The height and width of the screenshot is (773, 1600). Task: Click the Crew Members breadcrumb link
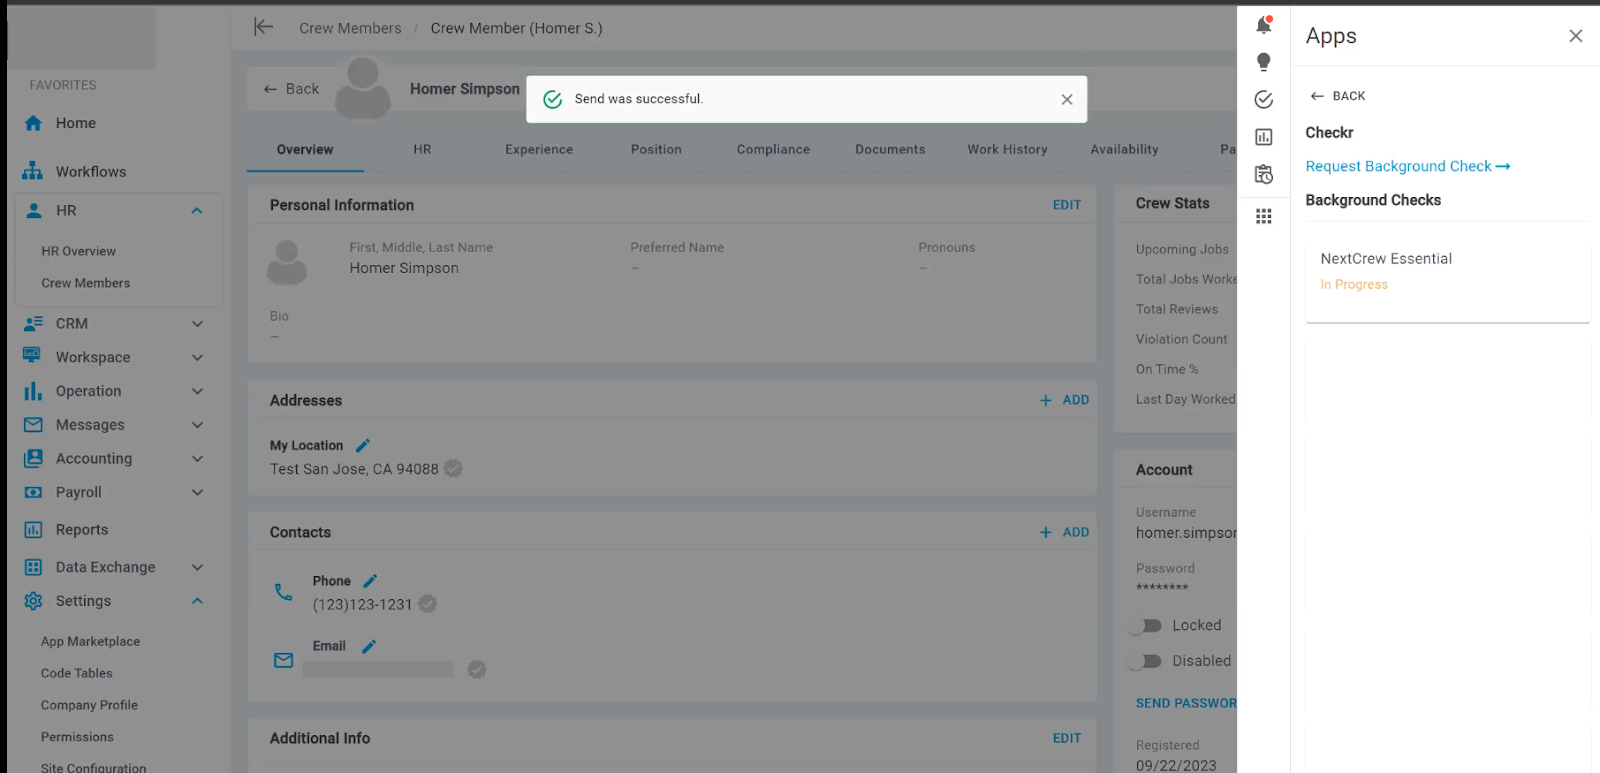[x=350, y=28]
